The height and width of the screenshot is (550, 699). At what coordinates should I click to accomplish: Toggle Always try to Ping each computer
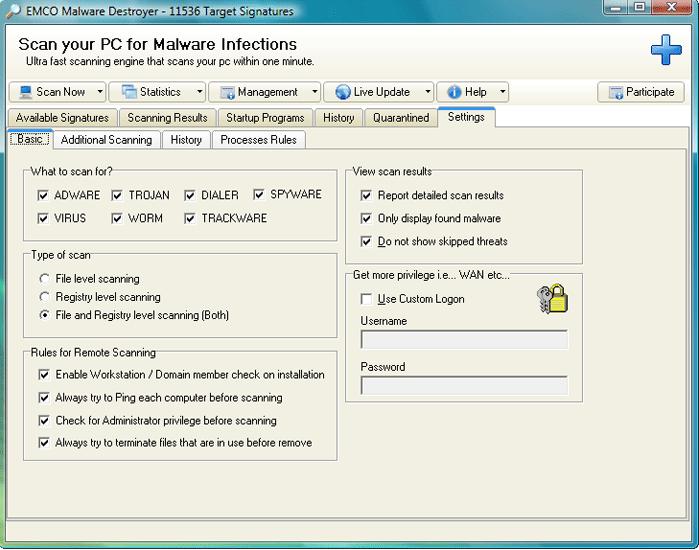click(x=44, y=397)
